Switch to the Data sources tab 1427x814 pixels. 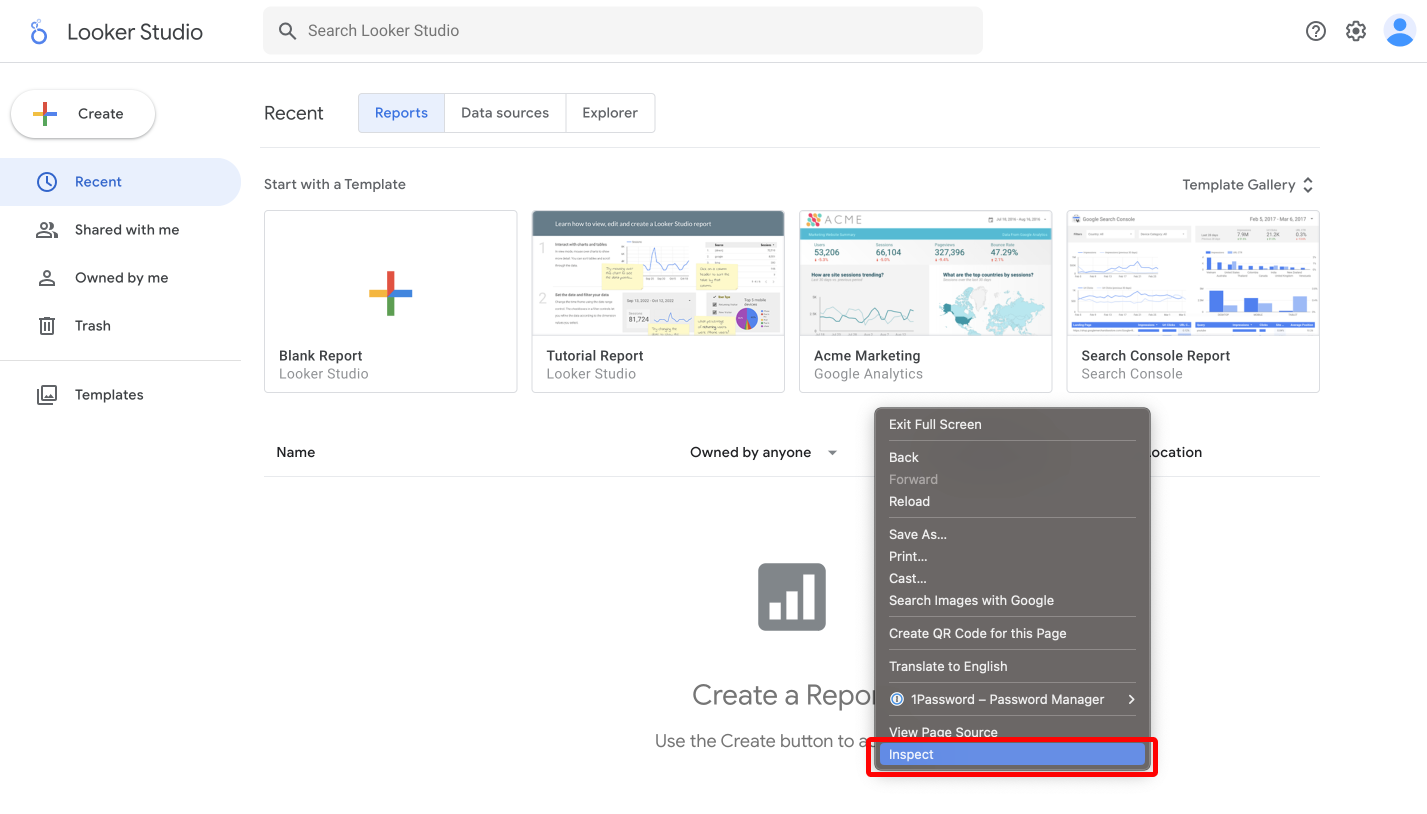505,113
